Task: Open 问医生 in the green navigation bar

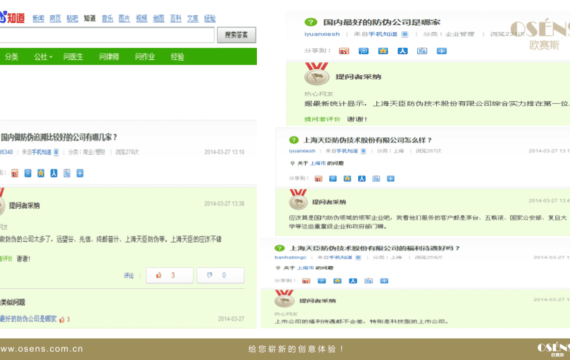Action: tap(73, 57)
